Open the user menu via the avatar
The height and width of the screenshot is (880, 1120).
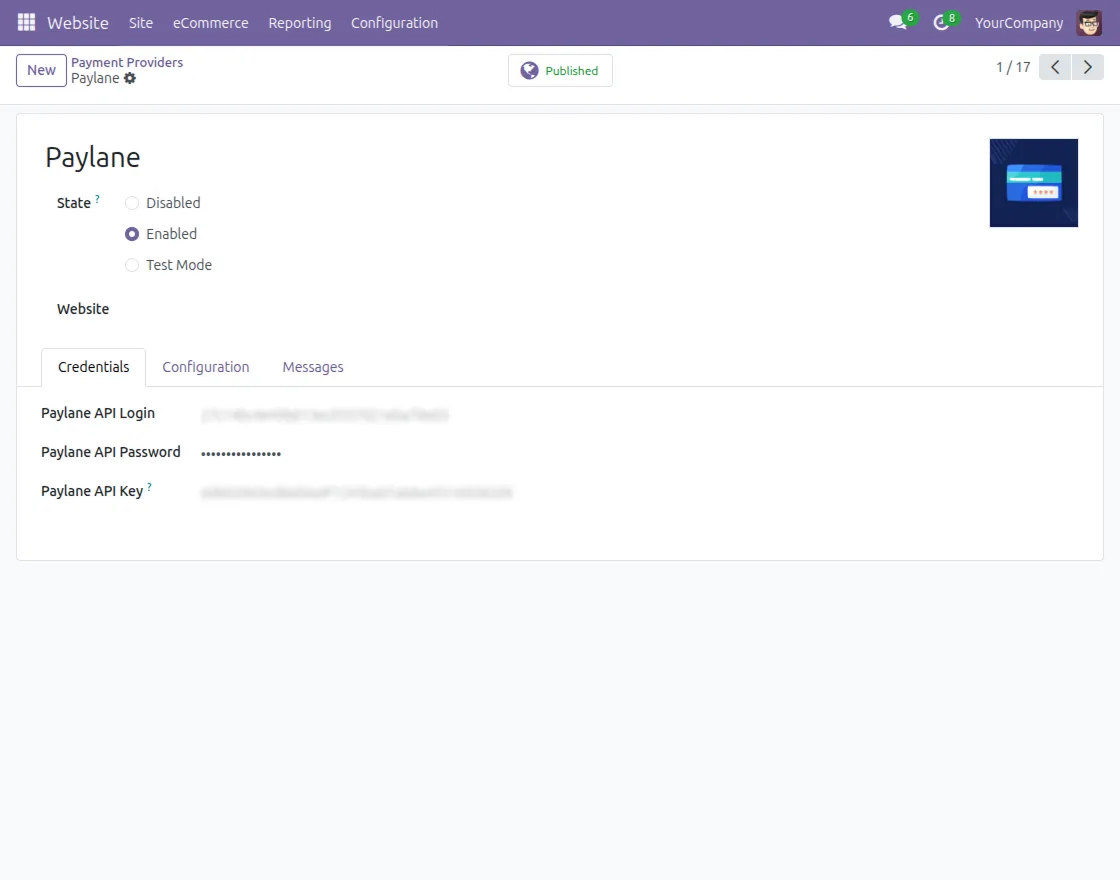tap(1089, 22)
